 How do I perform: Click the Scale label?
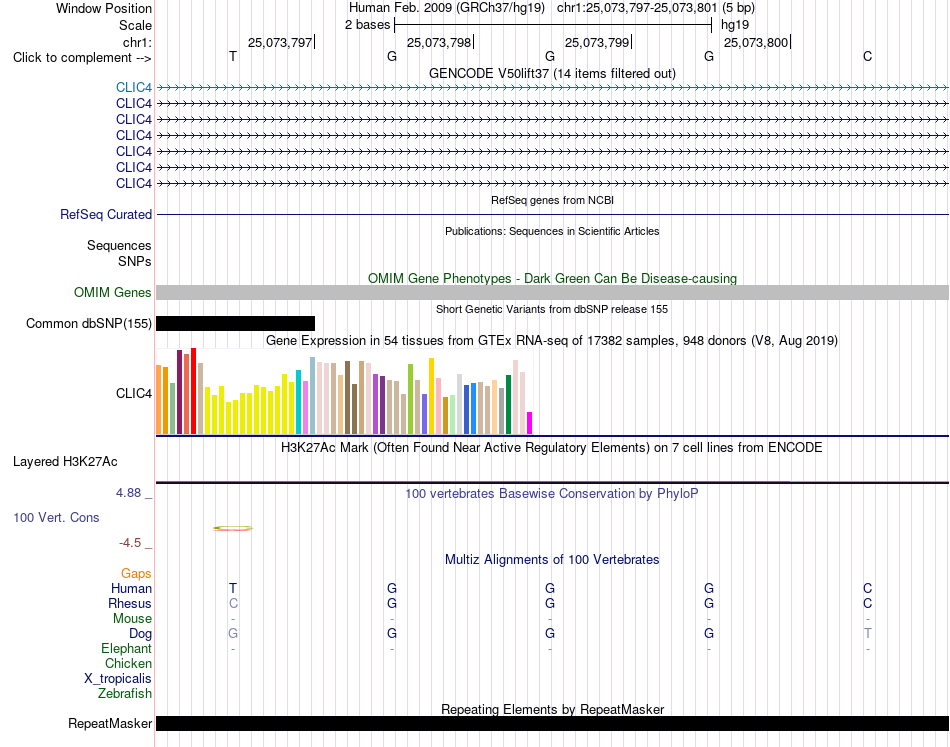coord(135,25)
